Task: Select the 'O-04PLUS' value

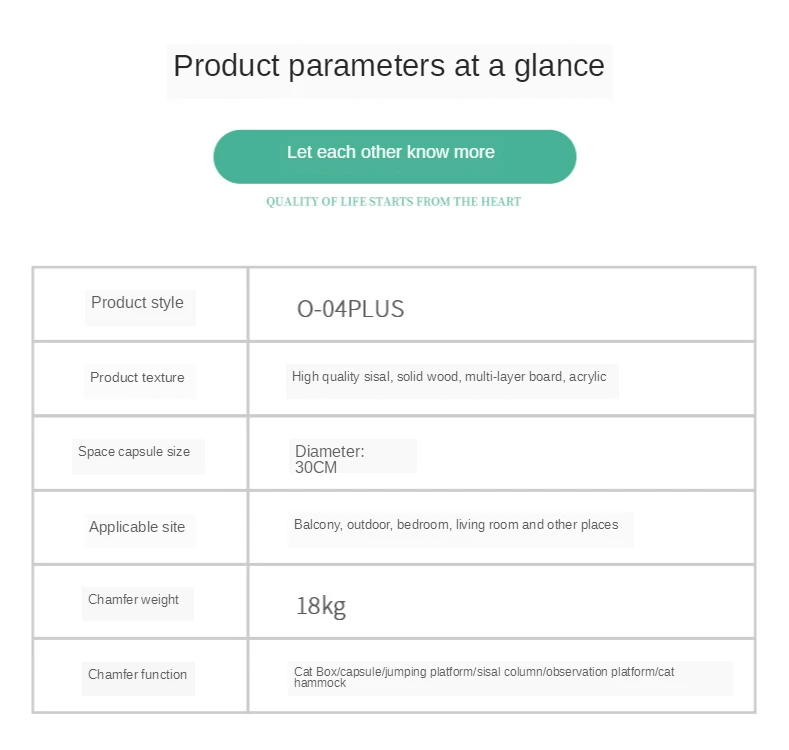Action: [x=351, y=309]
